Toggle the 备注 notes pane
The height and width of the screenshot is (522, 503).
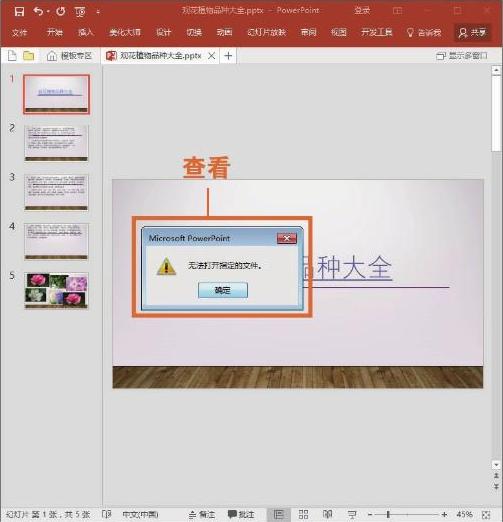pyautogui.click(x=202, y=514)
